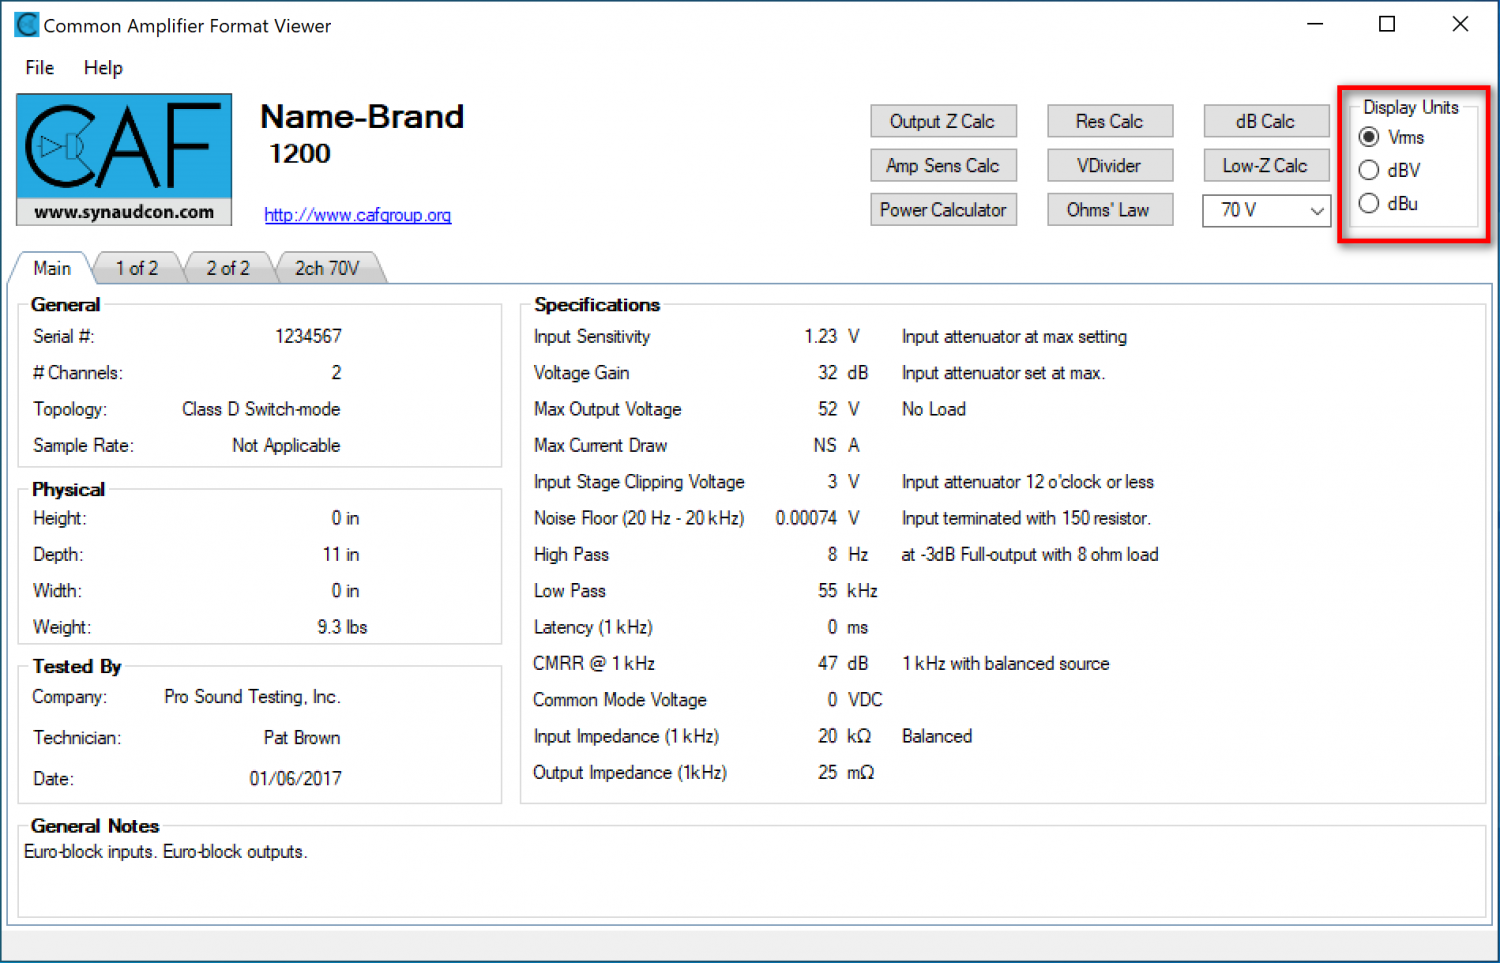The width and height of the screenshot is (1500, 963).
Task: Open the Help menu
Action: [x=103, y=68]
